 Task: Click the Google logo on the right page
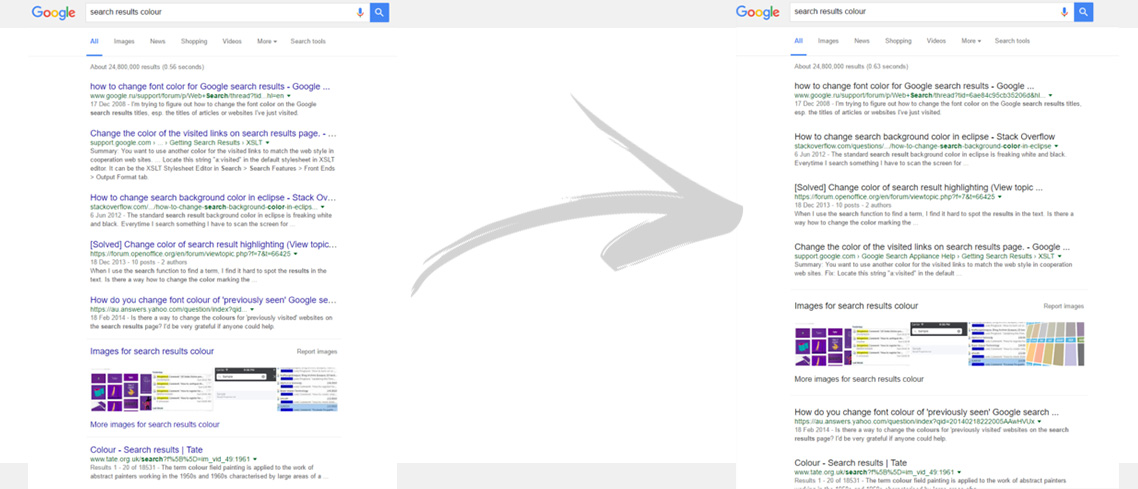758,12
